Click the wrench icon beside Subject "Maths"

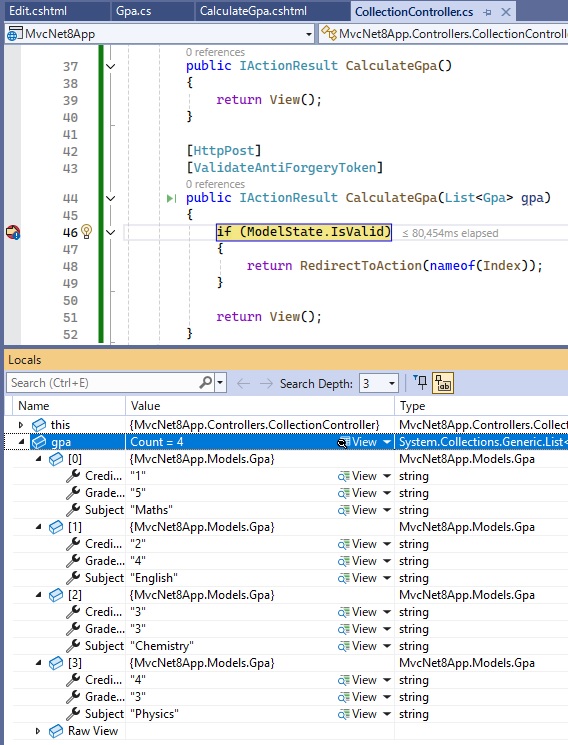[x=73, y=510]
